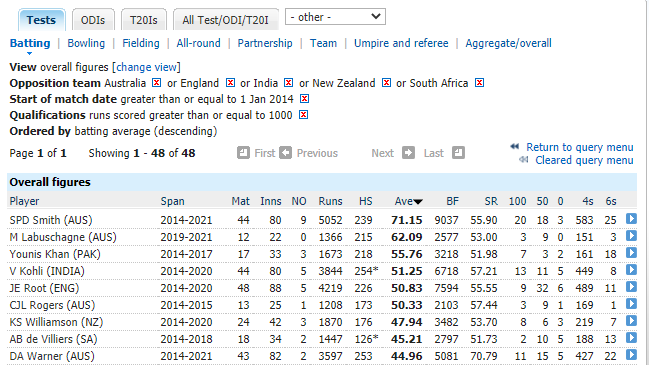Sort by the 4s column header
The image size is (649, 365).
coord(588,201)
